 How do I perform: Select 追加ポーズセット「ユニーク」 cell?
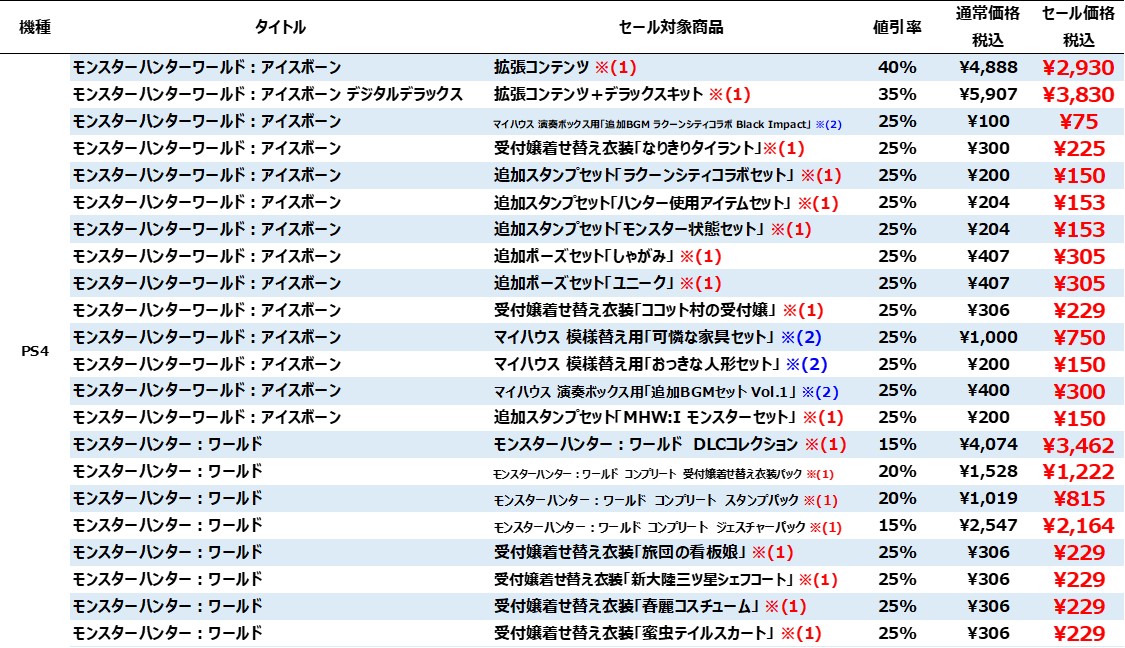608,283
